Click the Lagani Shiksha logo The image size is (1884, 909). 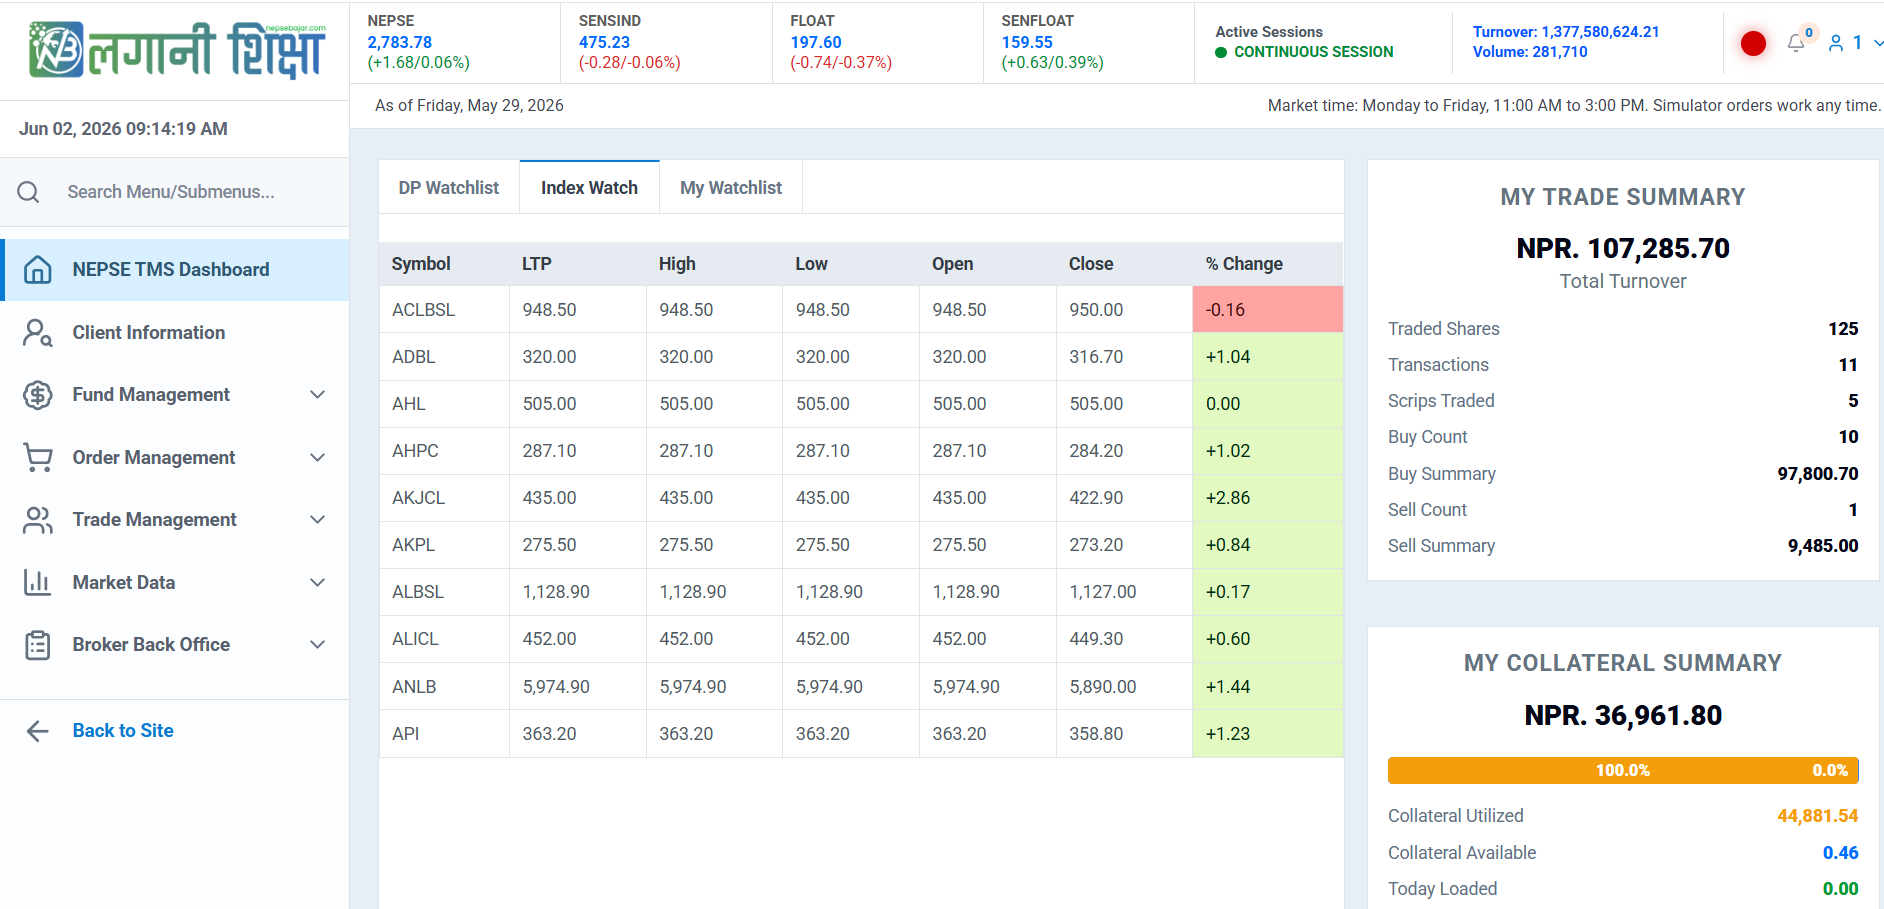click(x=177, y=50)
